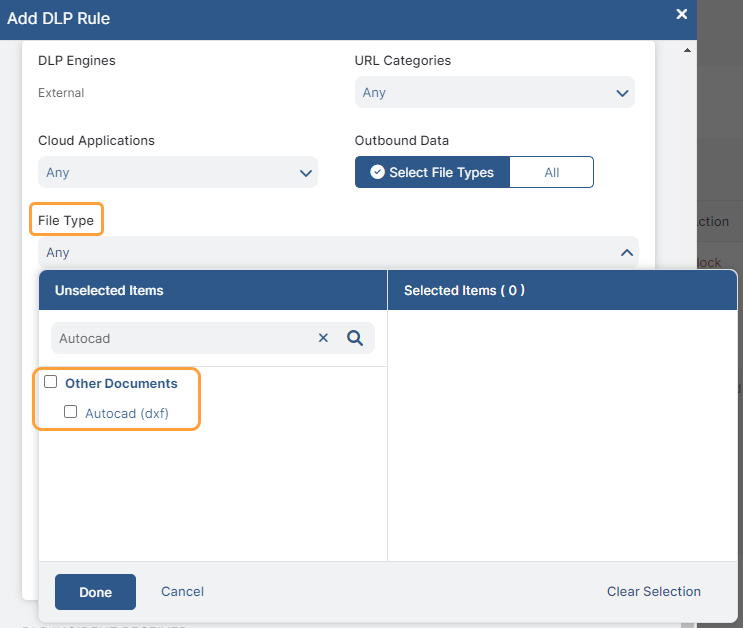This screenshot has width=743, height=628.
Task: Select the Other Documents group label
Action: click(x=121, y=383)
